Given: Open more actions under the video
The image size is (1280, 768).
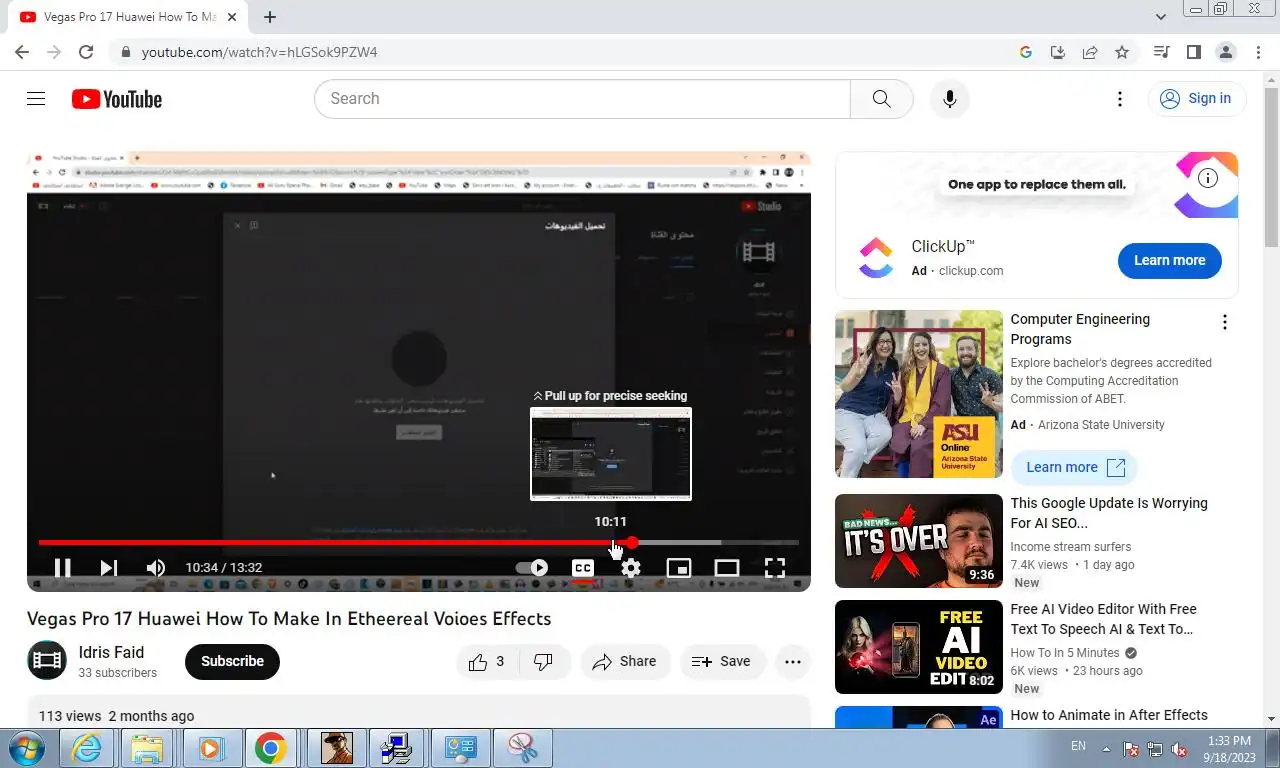Looking at the screenshot, I should 793,661.
